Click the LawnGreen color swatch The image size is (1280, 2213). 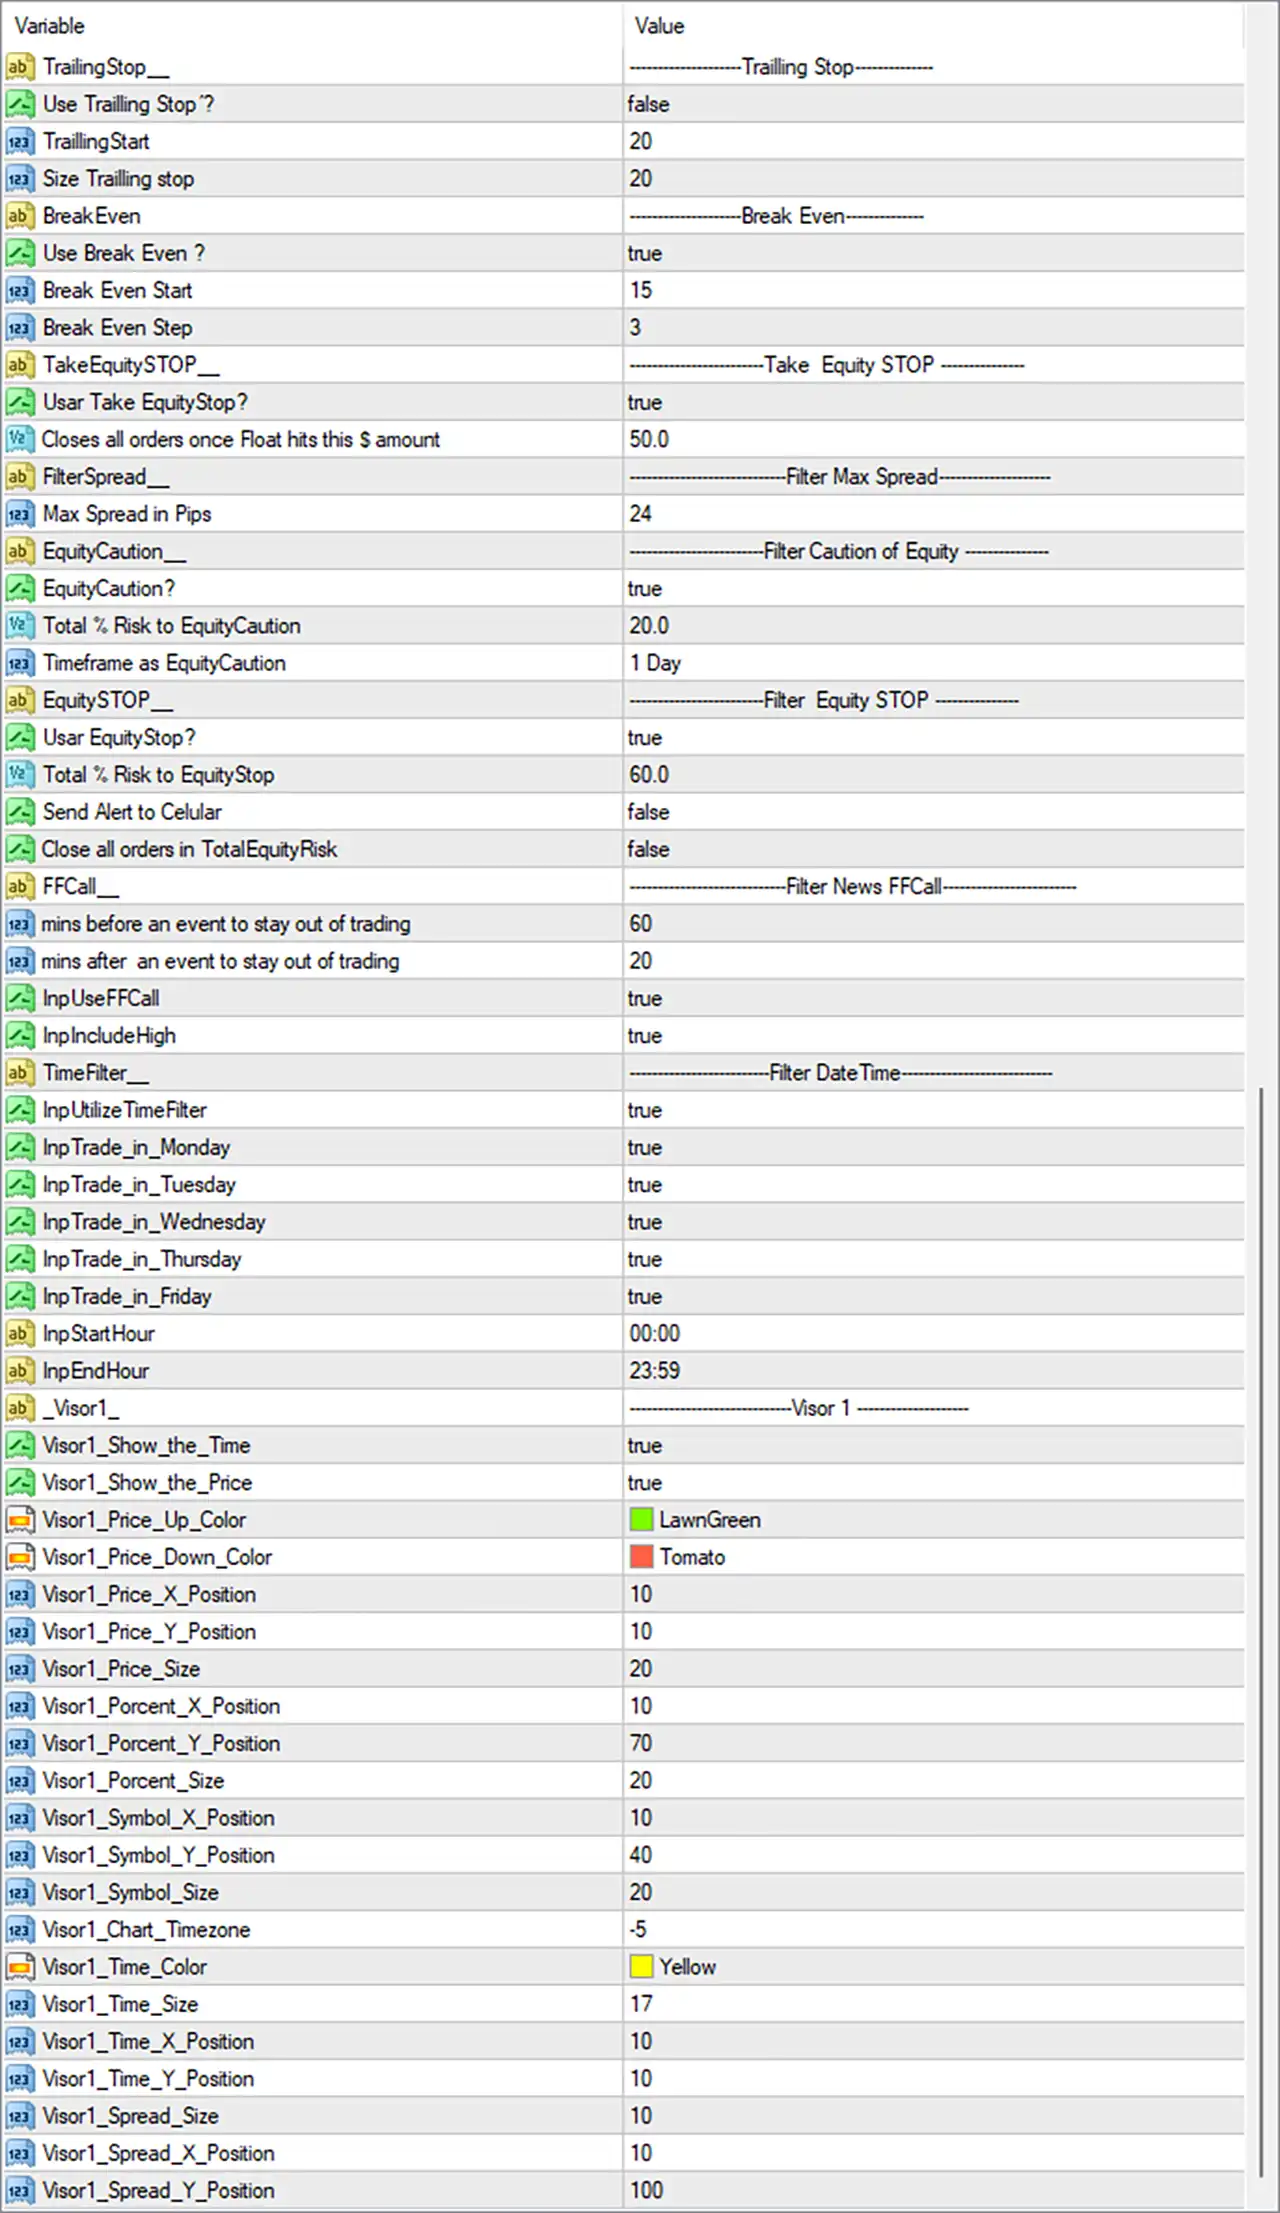click(641, 1520)
